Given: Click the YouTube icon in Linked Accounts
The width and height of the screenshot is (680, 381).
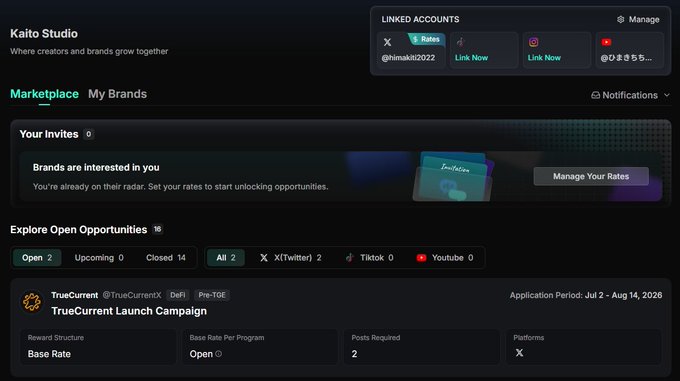Looking at the screenshot, I should (x=606, y=42).
